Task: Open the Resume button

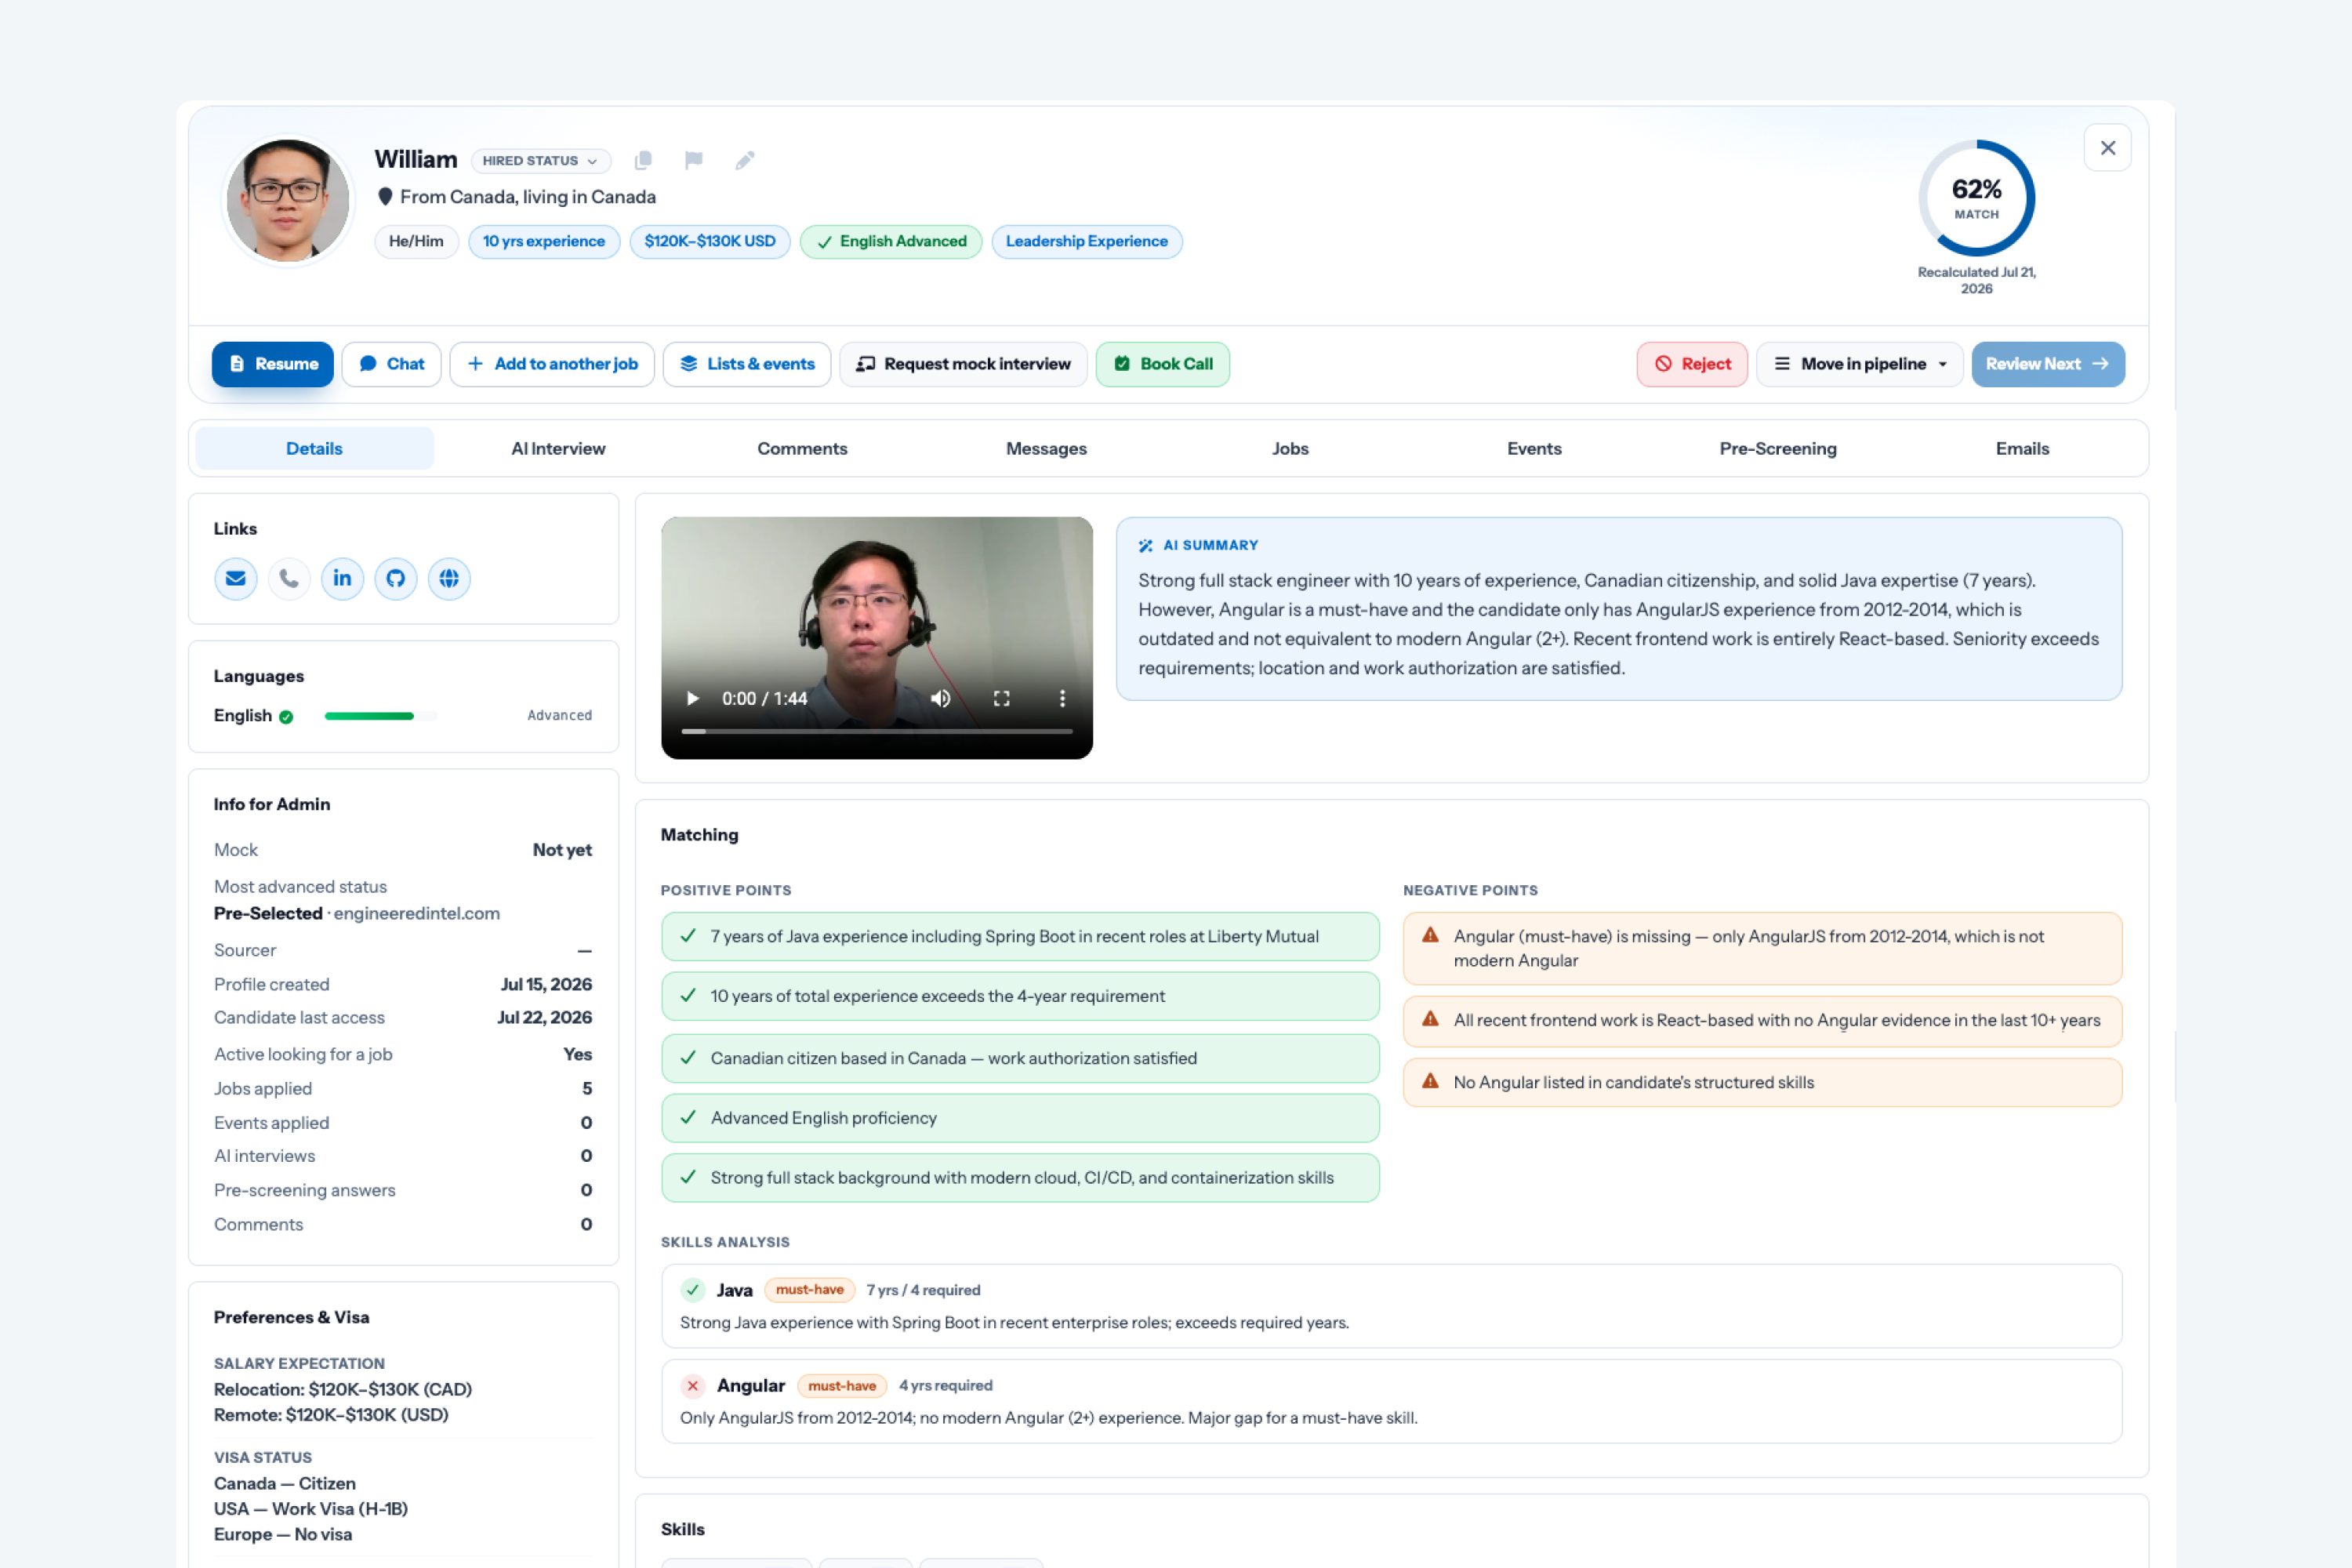Action: tap(273, 364)
